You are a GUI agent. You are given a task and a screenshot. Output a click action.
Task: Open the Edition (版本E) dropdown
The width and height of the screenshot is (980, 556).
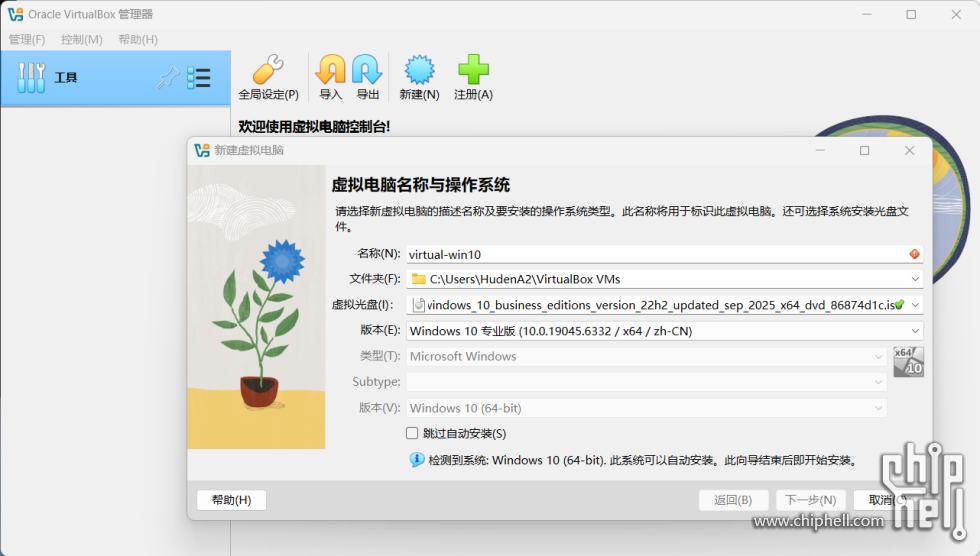665,330
